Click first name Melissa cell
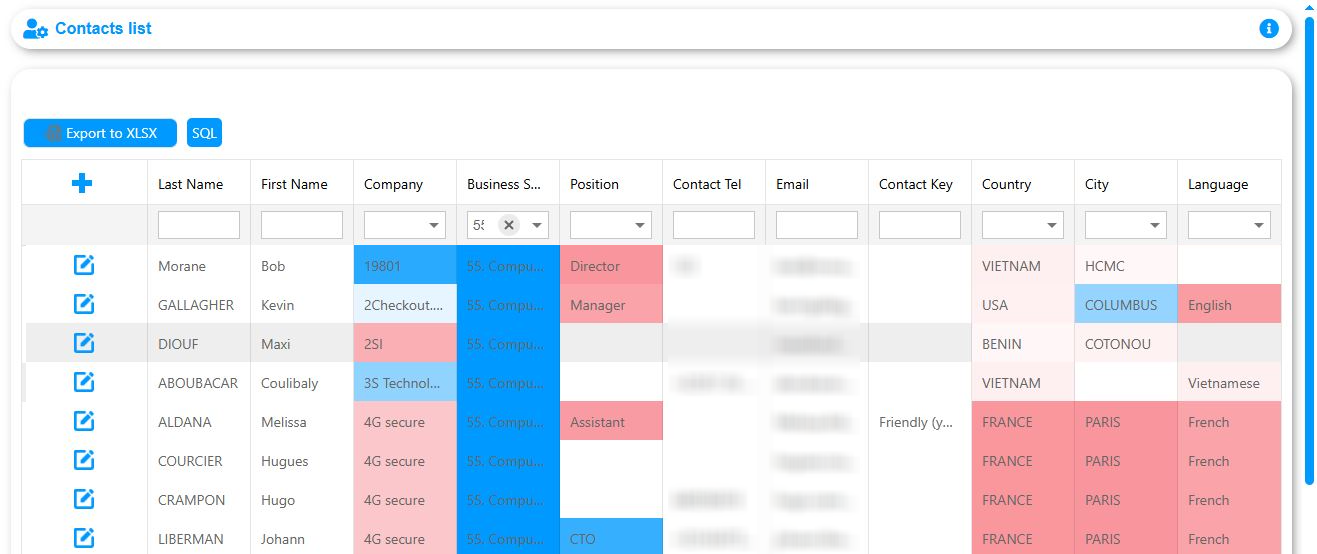The height and width of the screenshot is (554, 1317). tap(302, 422)
